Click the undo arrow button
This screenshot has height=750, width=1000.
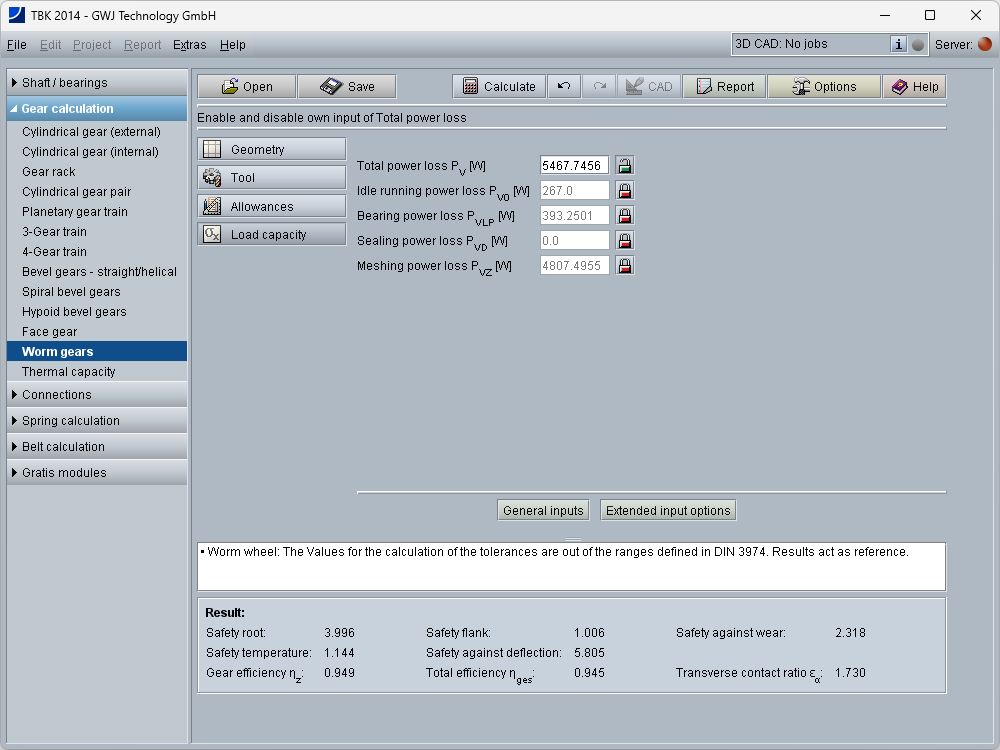pos(564,87)
